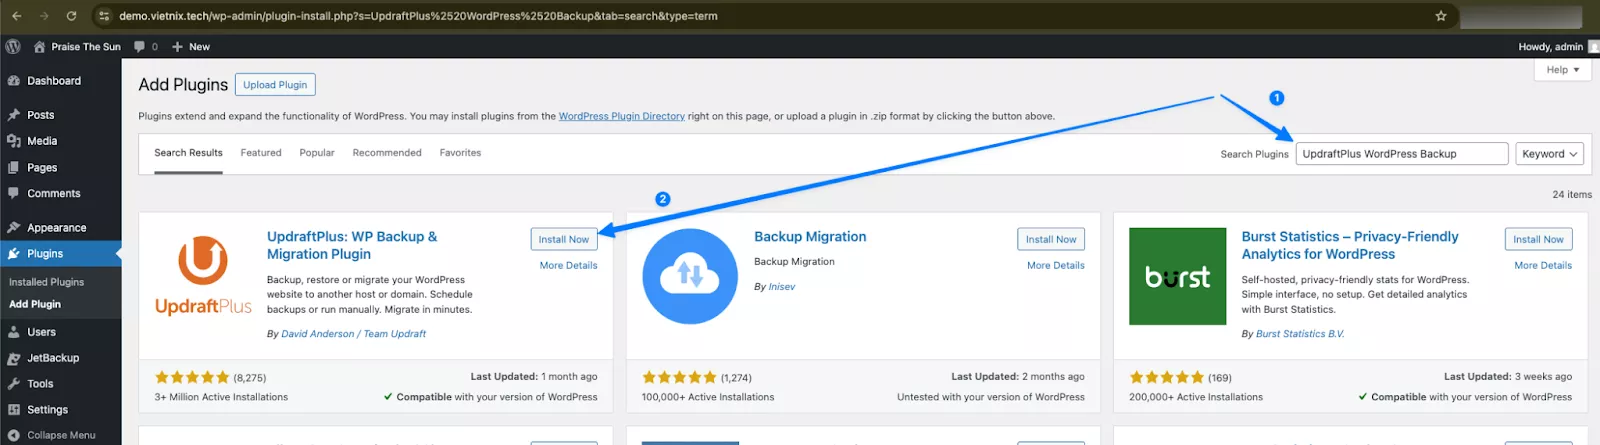Click the Upload Plugin button
The height and width of the screenshot is (445, 1600).
[275, 85]
